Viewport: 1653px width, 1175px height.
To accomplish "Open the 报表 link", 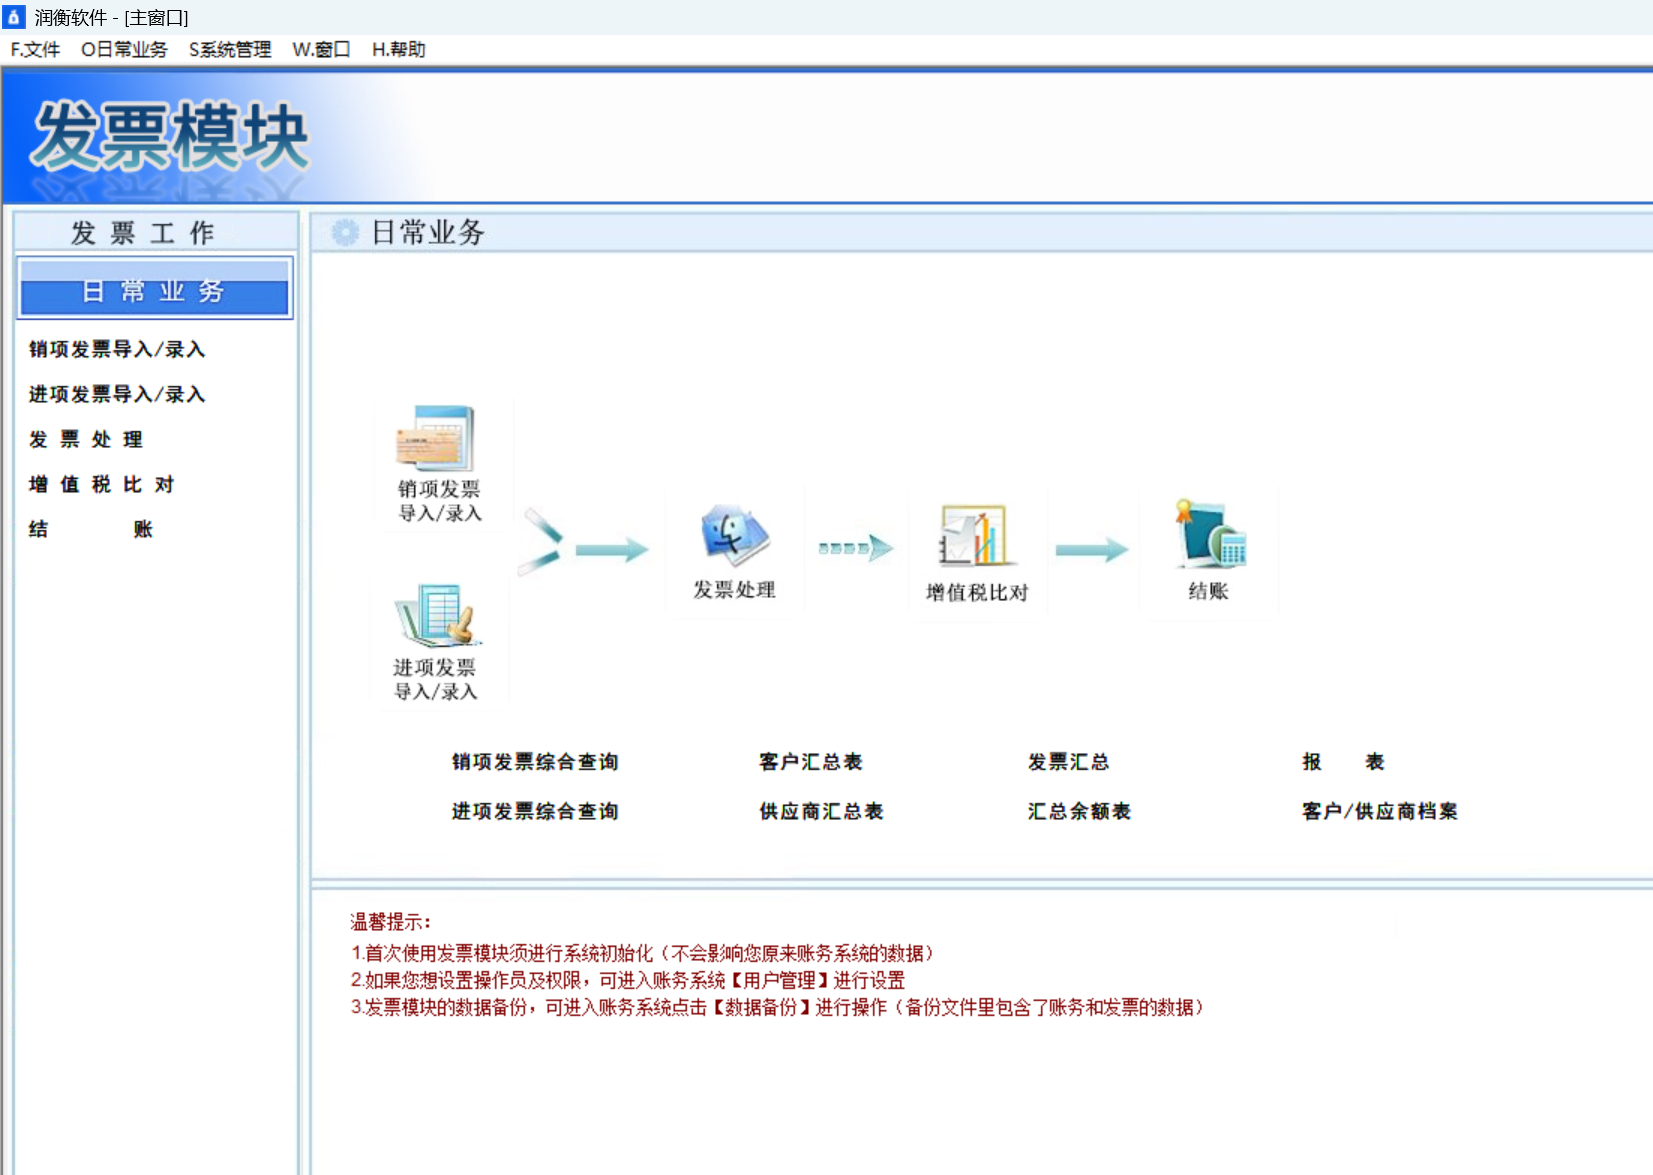I will [x=1343, y=762].
